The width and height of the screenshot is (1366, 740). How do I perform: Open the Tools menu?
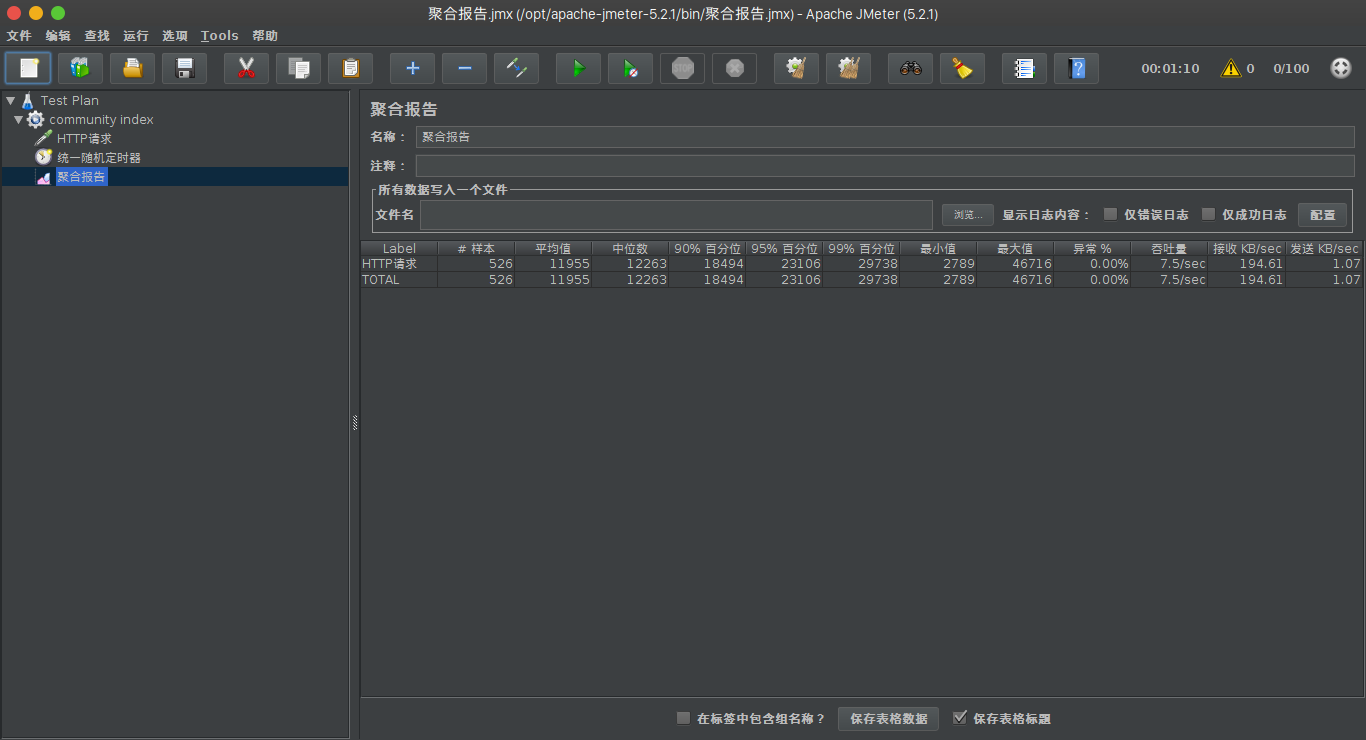click(220, 36)
